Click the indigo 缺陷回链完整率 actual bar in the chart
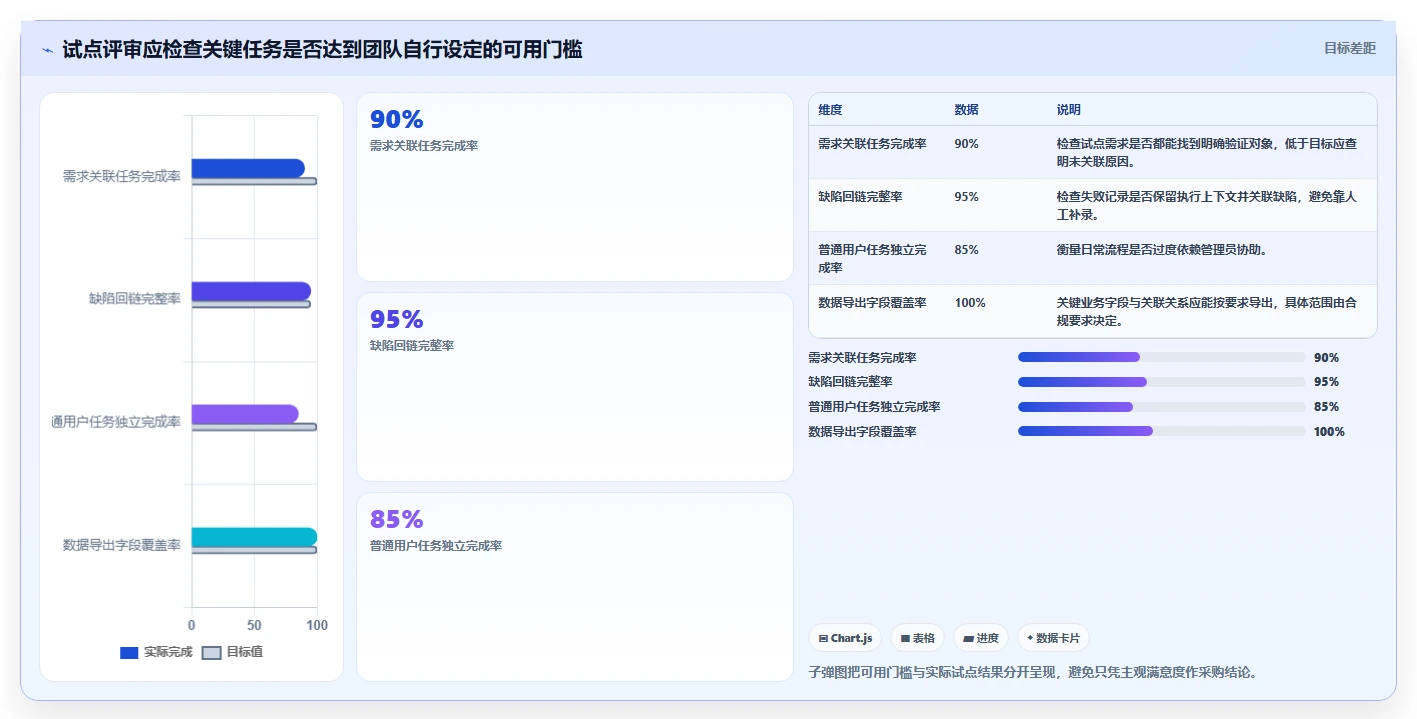The width and height of the screenshot is (1417, 719). pyautogui.click(x=251, y=291)
